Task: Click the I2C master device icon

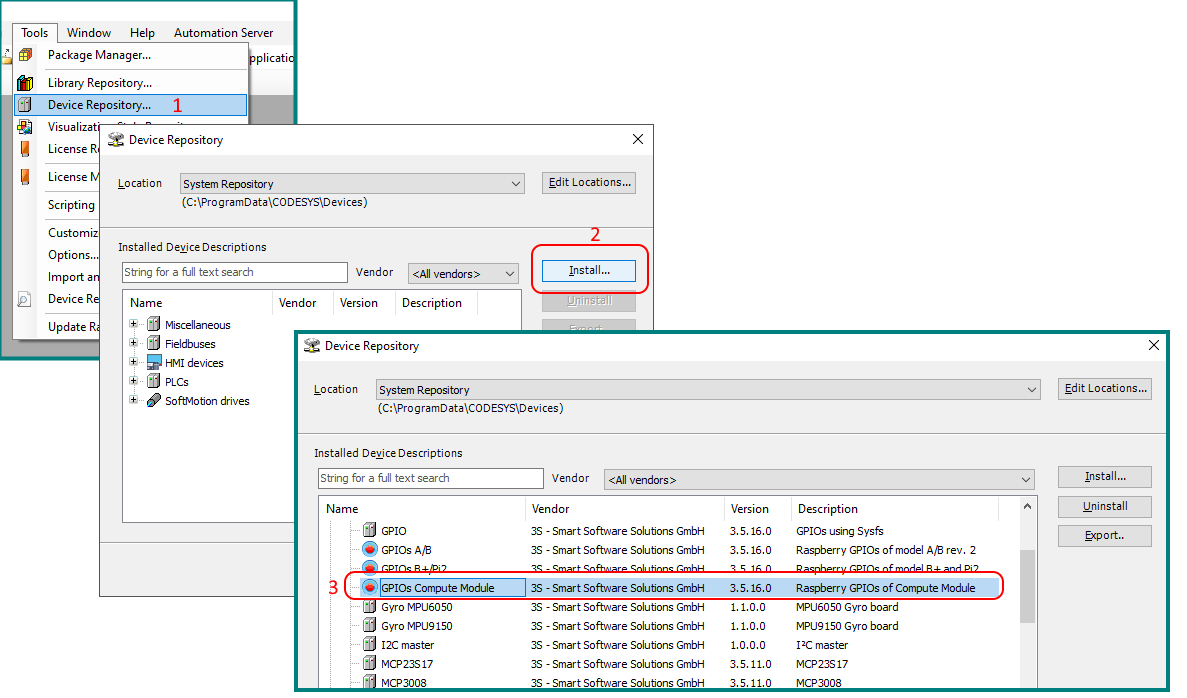Action: click(369, 645)
